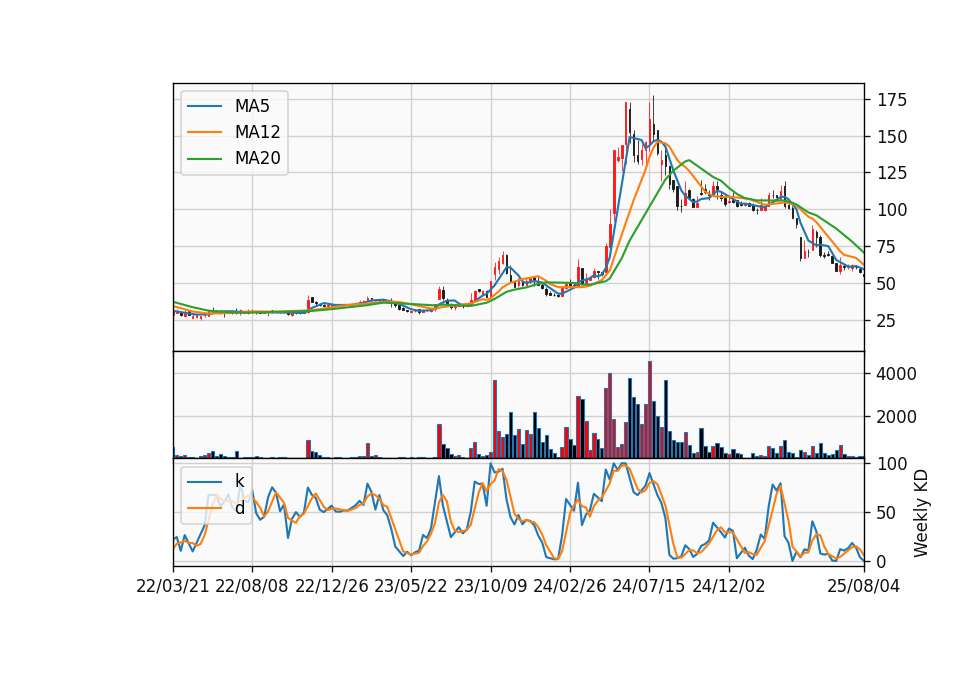
Task: Click the 23/10/09 date tick label
Action: (490, 586)
